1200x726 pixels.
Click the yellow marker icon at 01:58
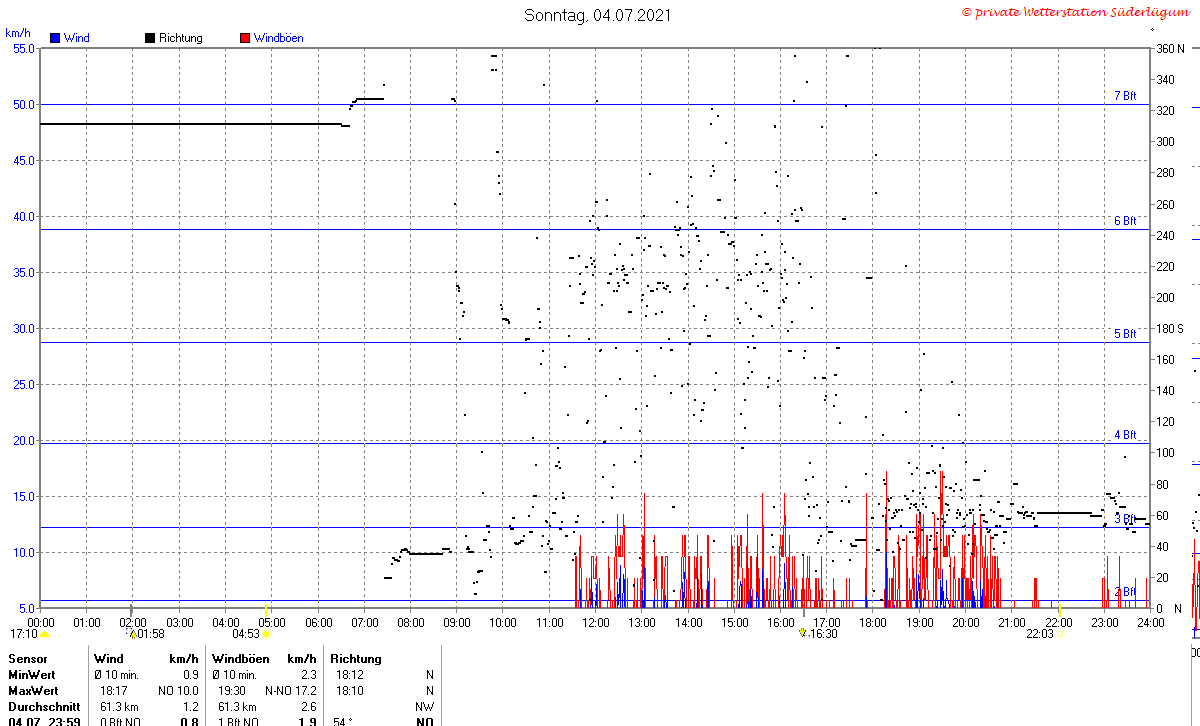click(131, 634)
